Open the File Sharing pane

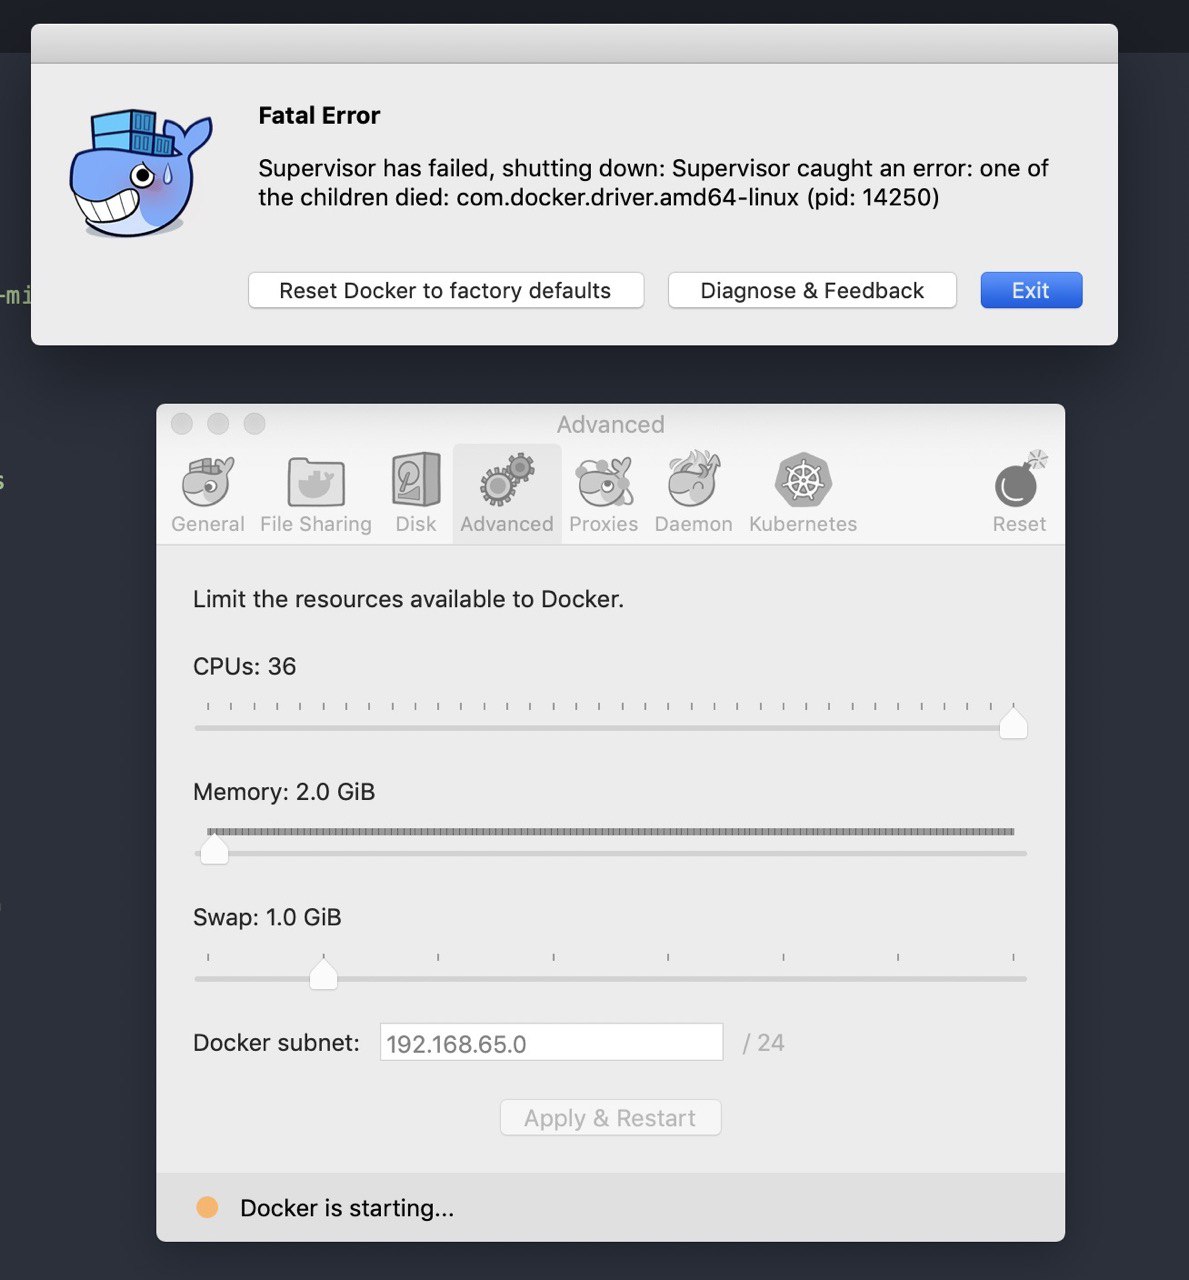pos(316,494)
